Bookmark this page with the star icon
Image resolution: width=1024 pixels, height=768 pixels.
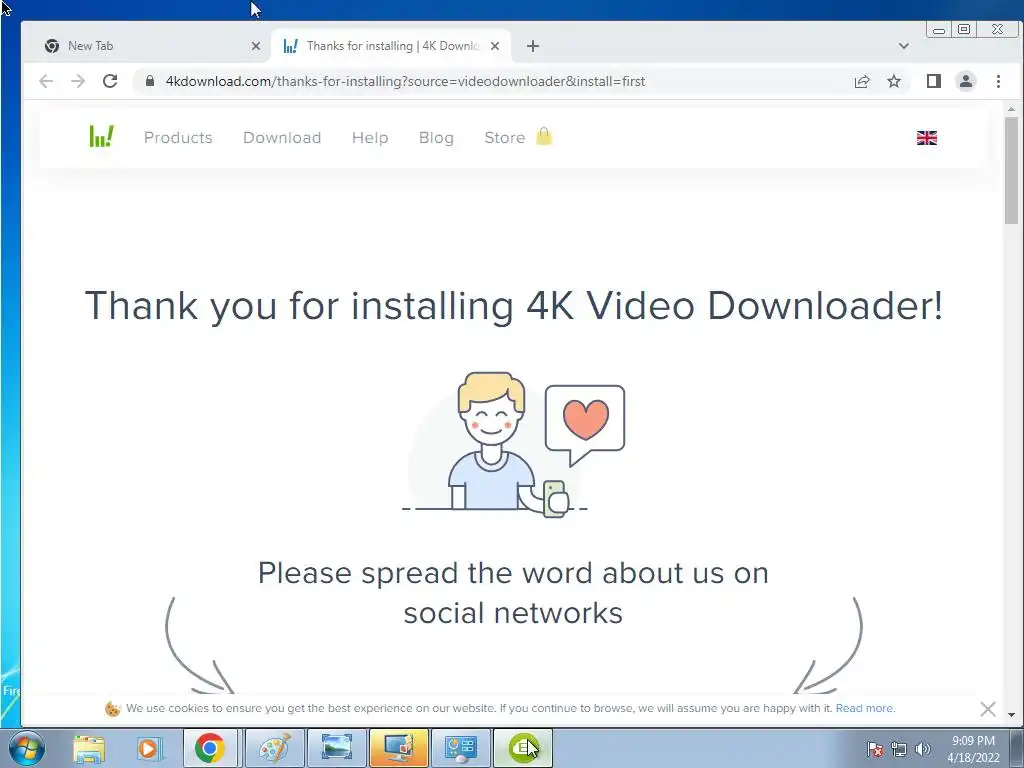coord(894,81)
